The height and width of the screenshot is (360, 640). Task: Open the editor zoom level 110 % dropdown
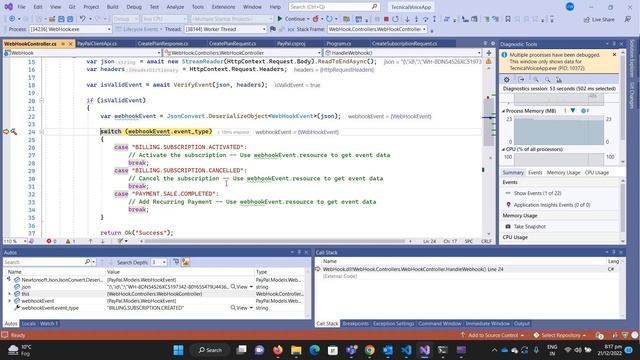click(15, 241)
